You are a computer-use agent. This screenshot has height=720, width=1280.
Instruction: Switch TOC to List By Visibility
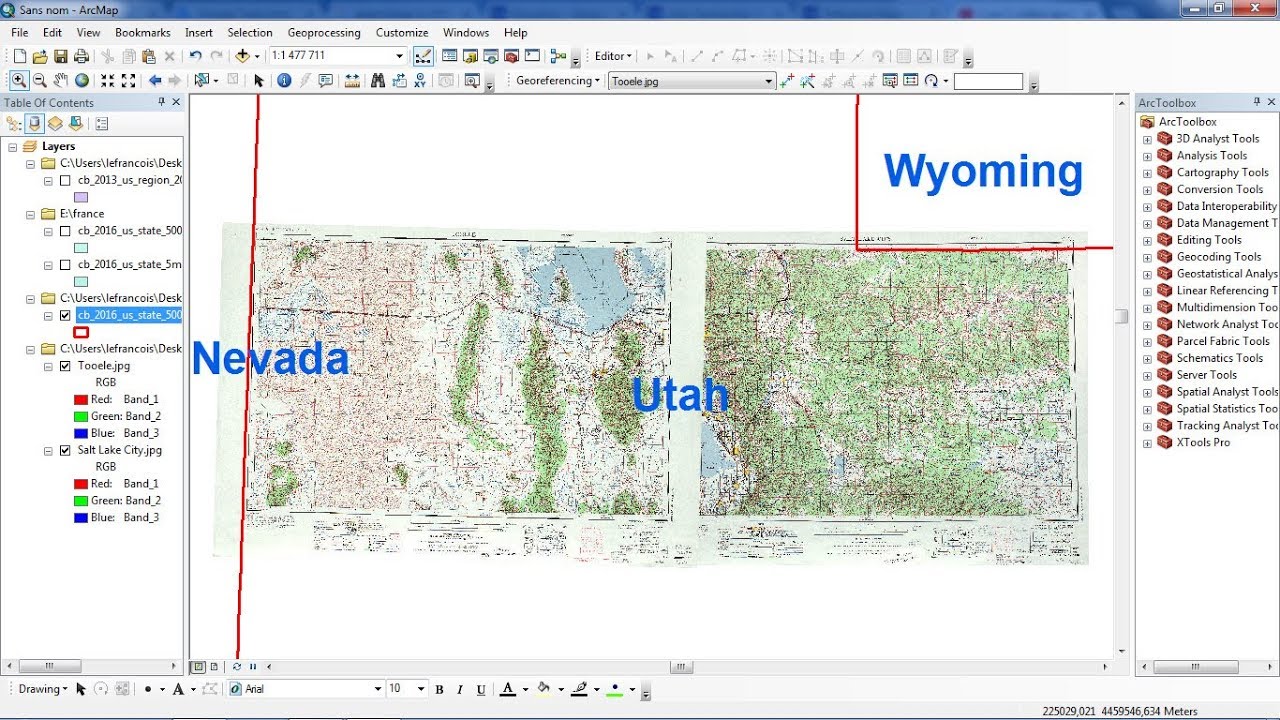point(55,124)
